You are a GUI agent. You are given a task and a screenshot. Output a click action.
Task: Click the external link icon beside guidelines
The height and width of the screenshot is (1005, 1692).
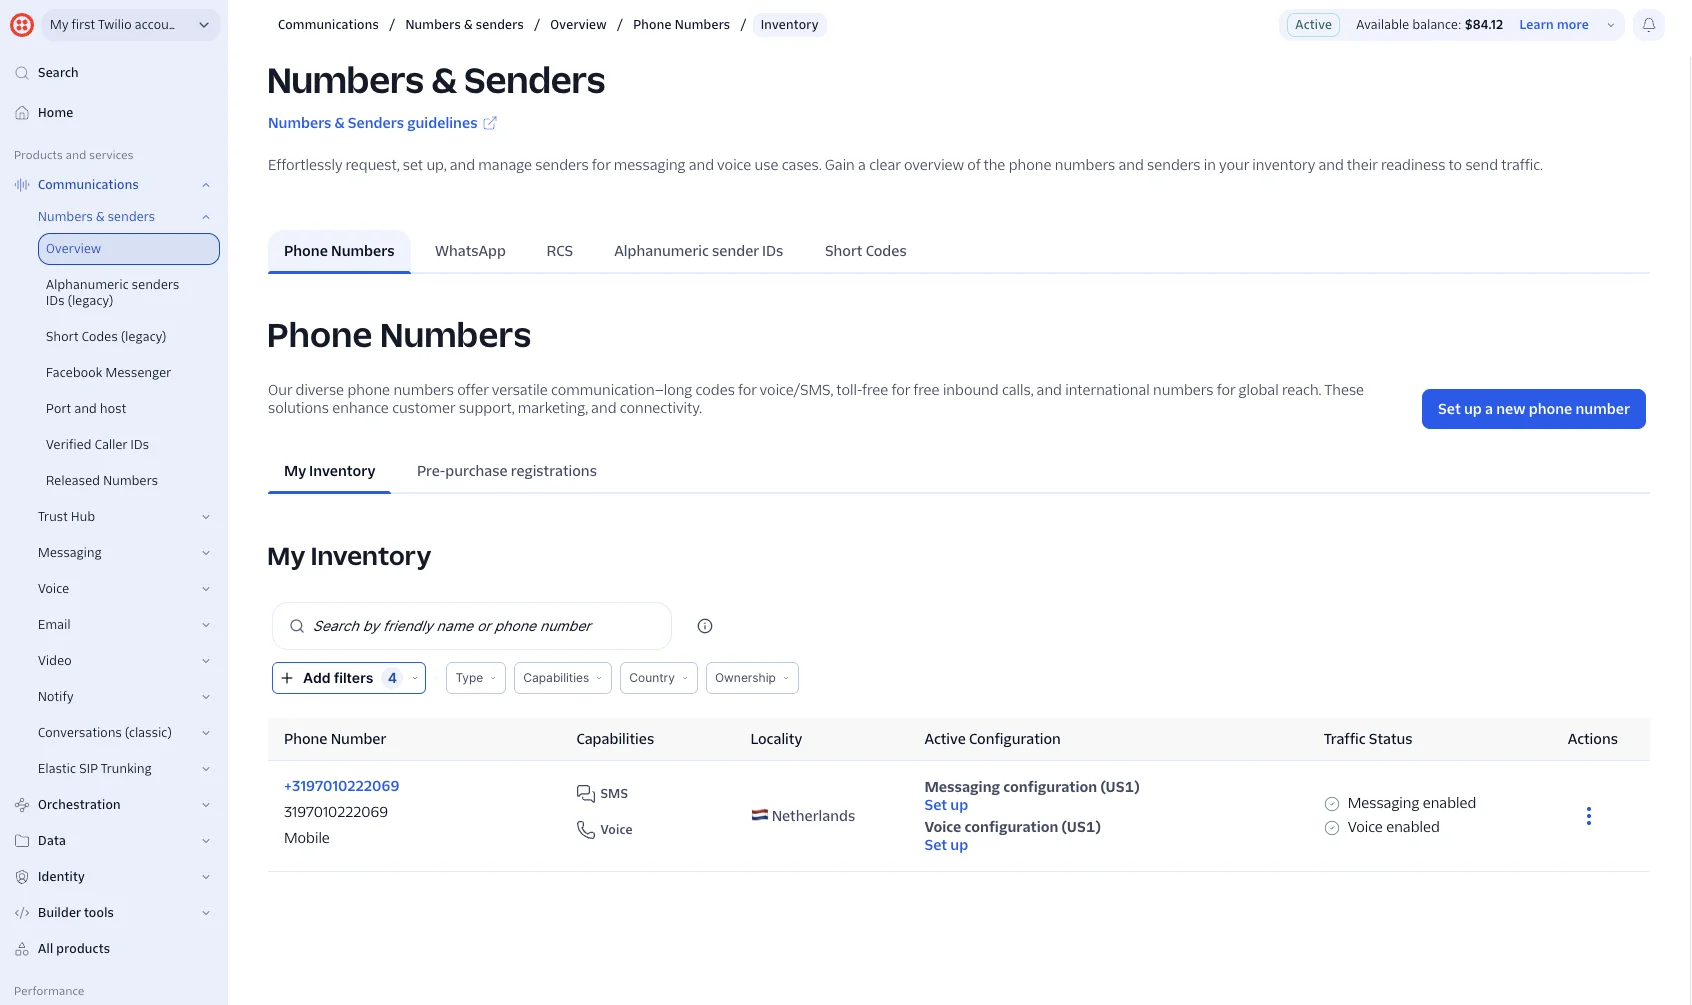click(490, 123)
